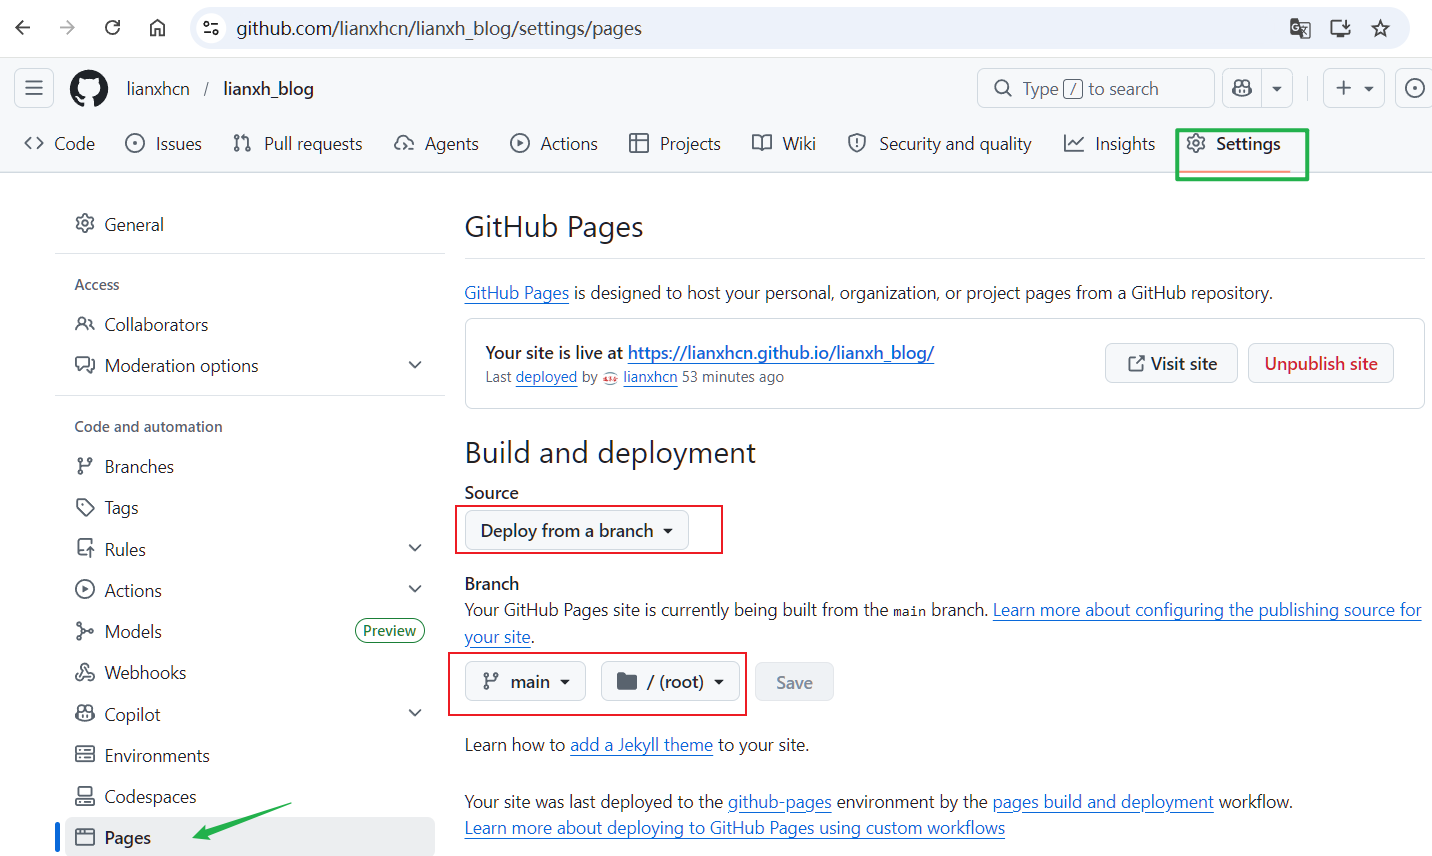Open the Copilot dropdown arrow in header
This screenshot has width=1432, height=856.
[x=1277, y=88]
